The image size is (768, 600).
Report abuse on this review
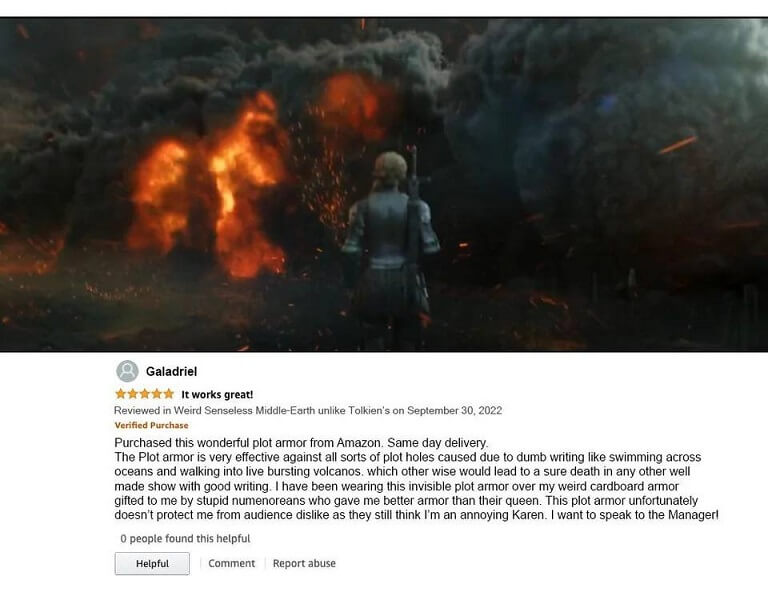coord(304,563)
